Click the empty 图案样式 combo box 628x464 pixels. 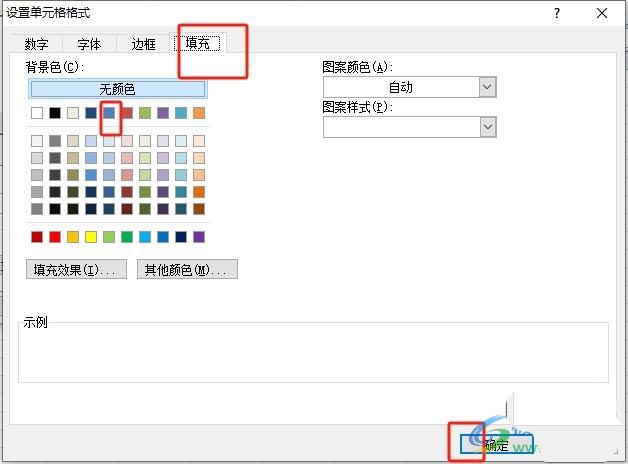410,127
